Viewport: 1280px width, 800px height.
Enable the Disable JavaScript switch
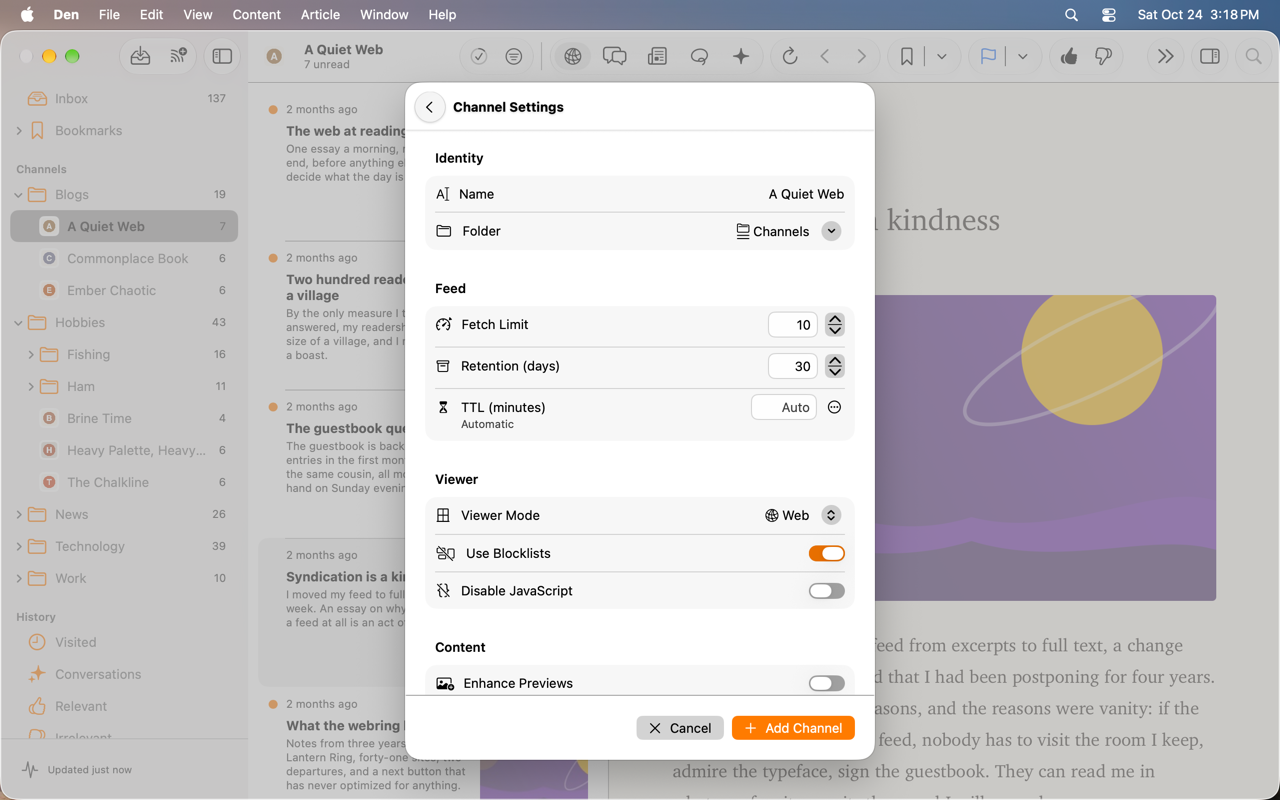(827, 591)
